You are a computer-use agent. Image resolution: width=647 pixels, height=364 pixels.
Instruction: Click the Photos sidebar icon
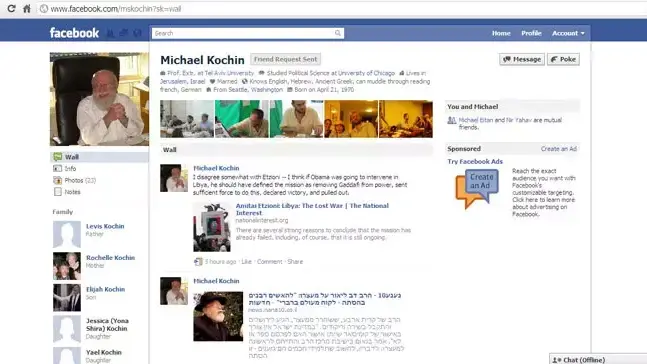[58, 180]
